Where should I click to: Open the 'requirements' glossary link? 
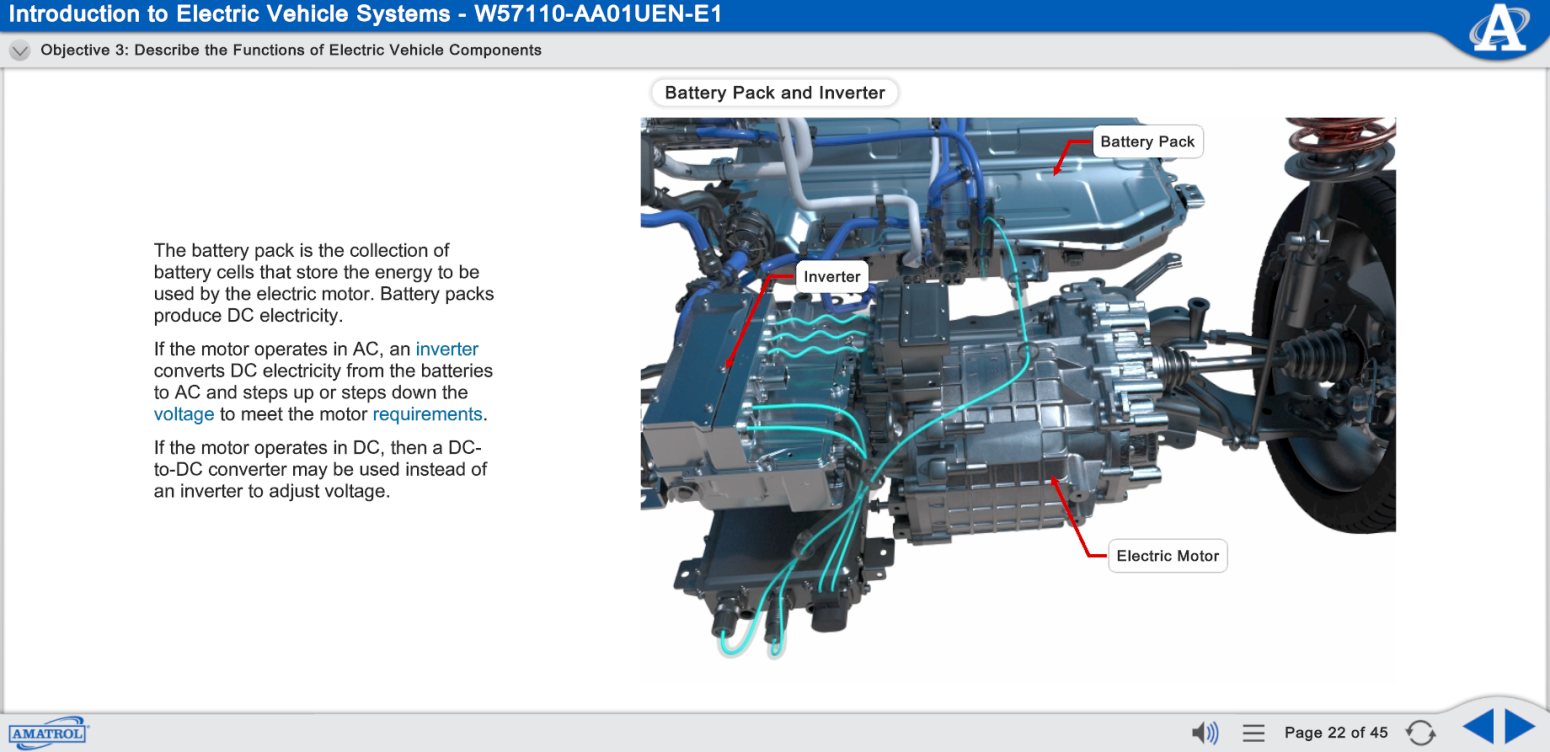pyautogui.click(x=427, y=414)
